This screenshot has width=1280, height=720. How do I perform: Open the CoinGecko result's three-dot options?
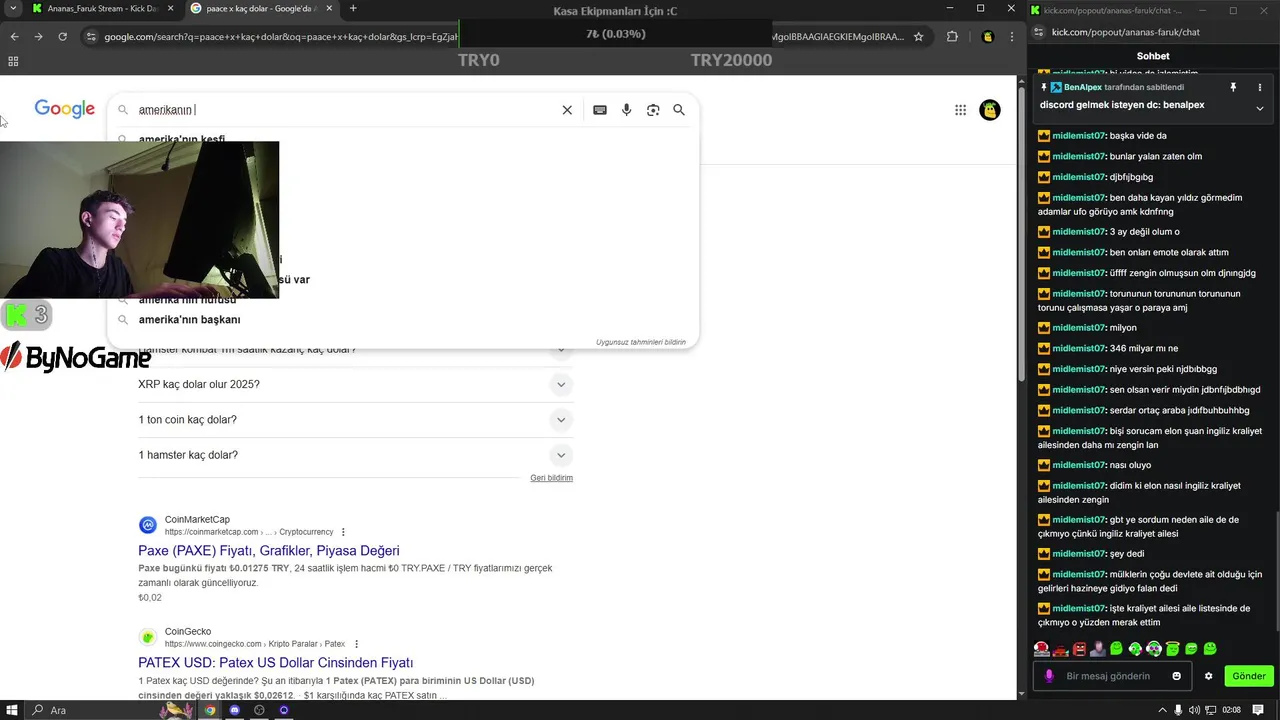pos(356,644)
